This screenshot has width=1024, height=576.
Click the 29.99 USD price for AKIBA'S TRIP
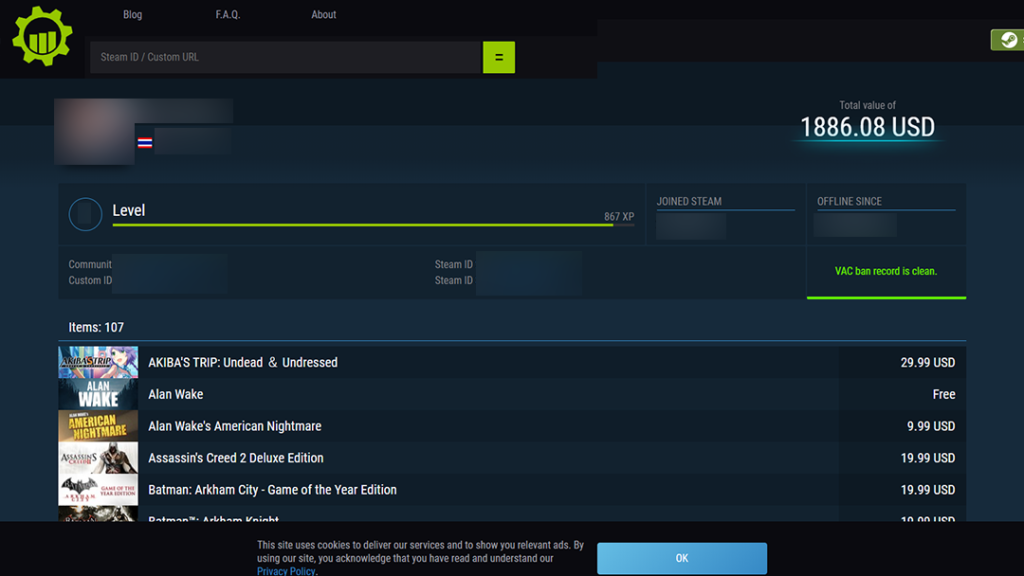pos(927,362)
